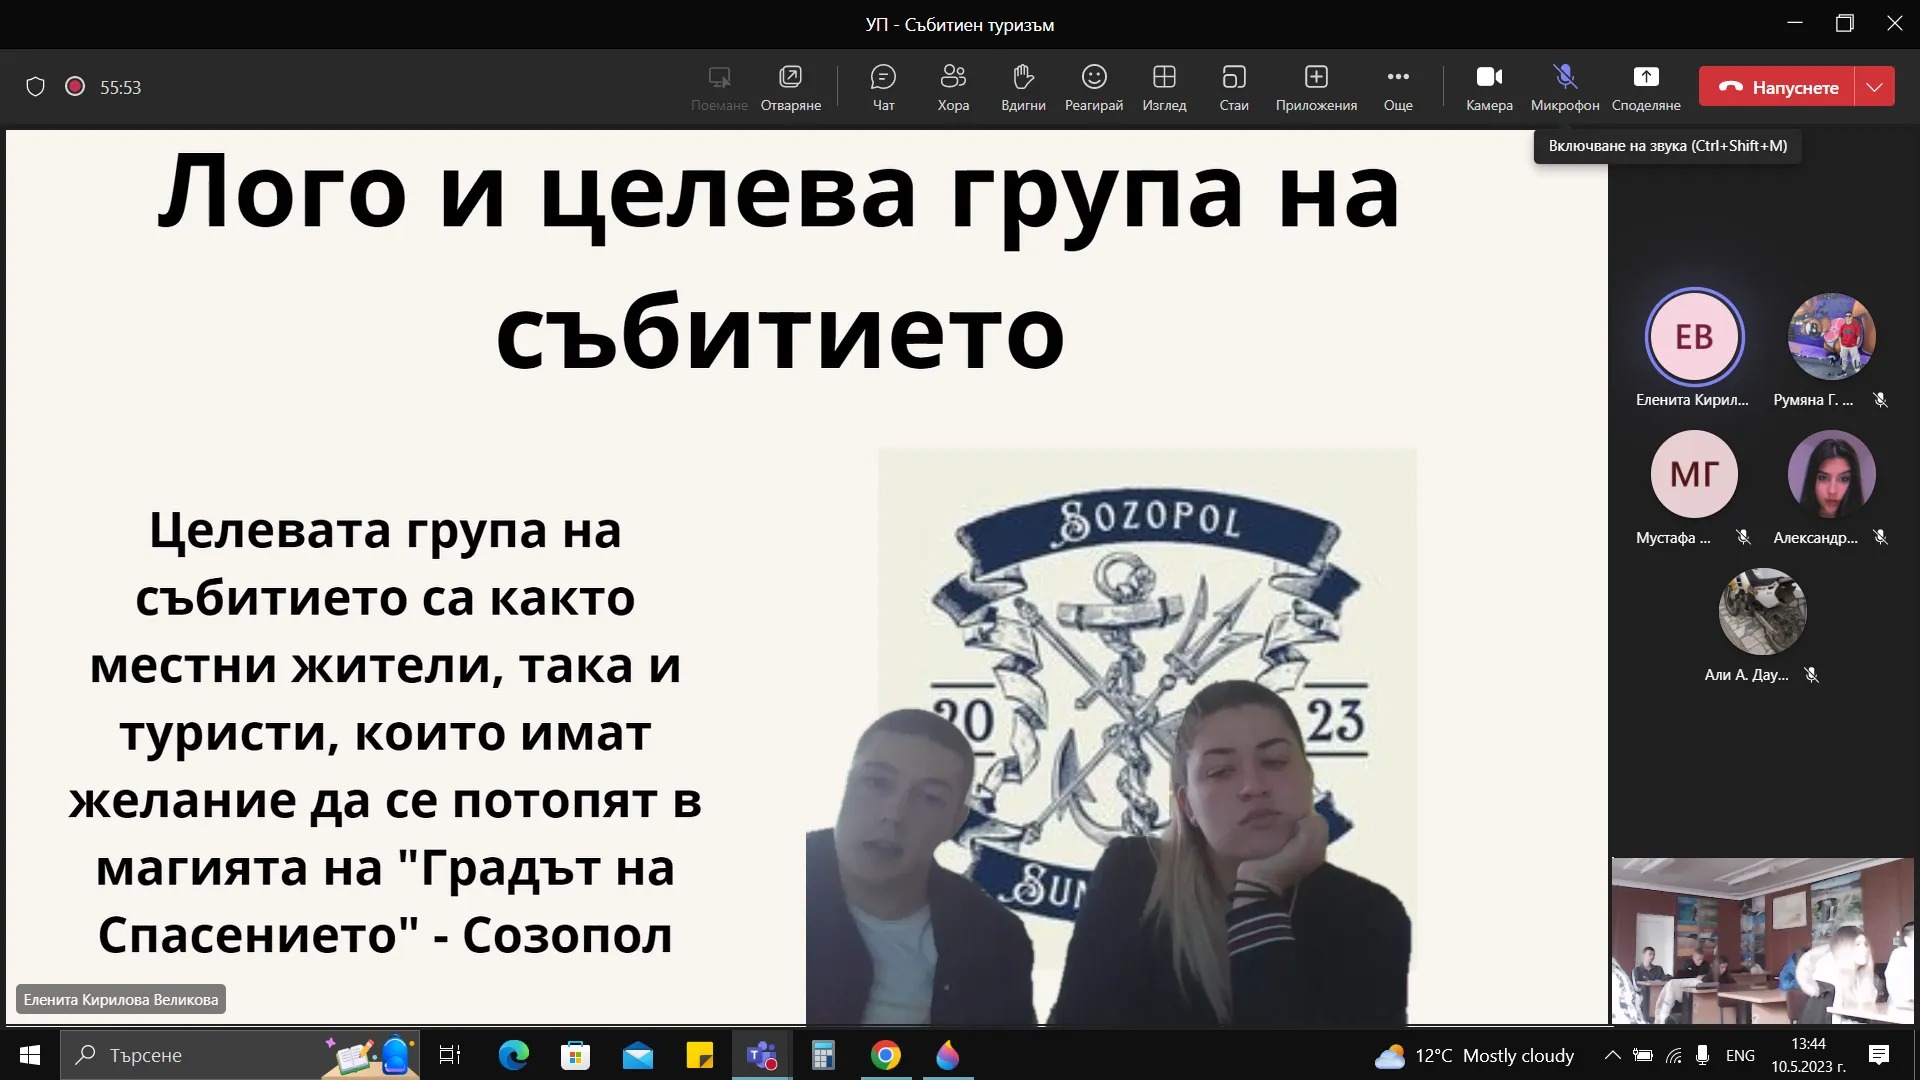Select participant Александр... avatar
This screenshot has width=1920, height=1080.
coord(1831,474)
